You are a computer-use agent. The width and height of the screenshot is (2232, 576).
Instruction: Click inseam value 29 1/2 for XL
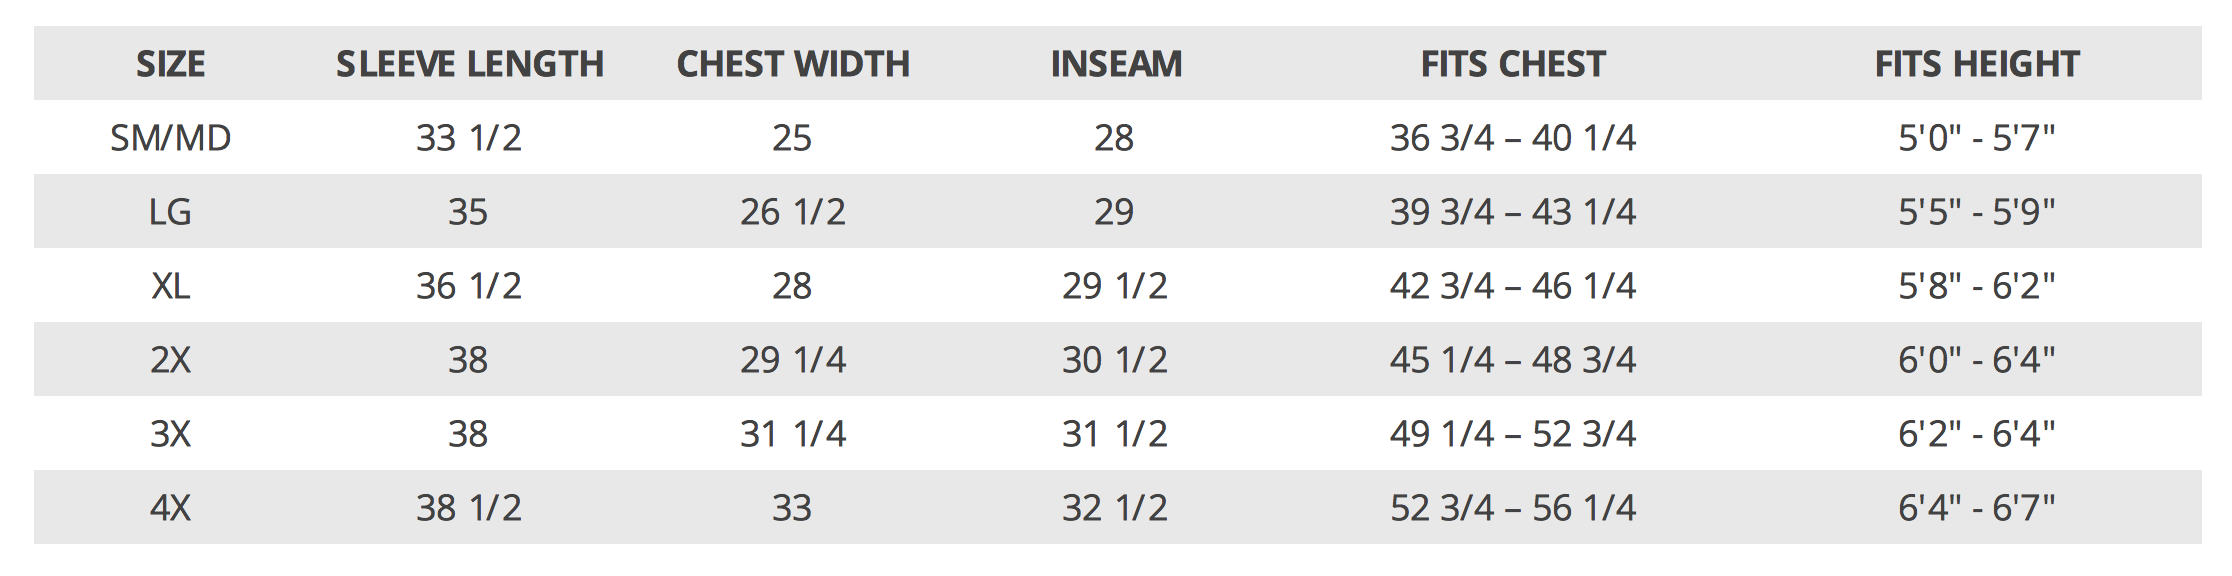[1115, 286]
